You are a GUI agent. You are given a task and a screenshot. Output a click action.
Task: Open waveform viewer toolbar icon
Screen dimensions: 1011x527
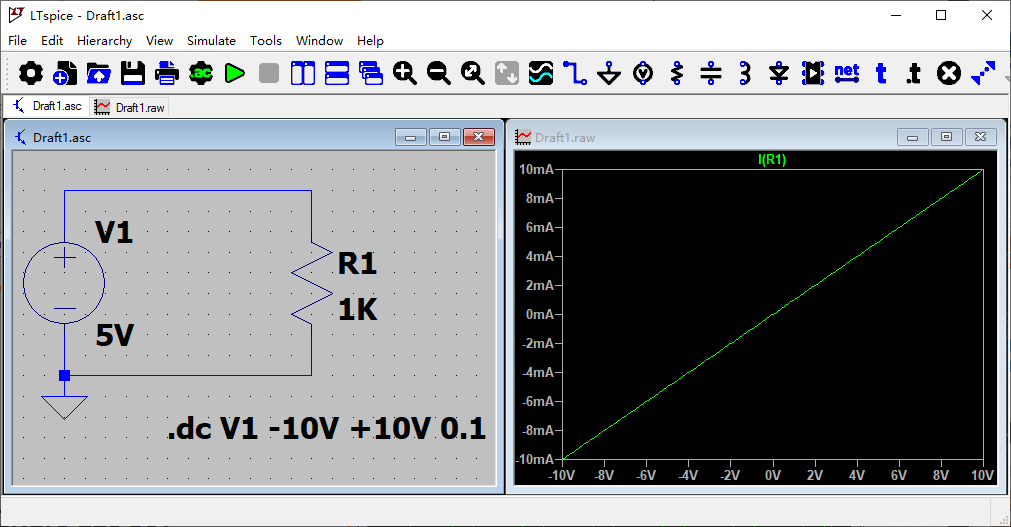(541, 74)
